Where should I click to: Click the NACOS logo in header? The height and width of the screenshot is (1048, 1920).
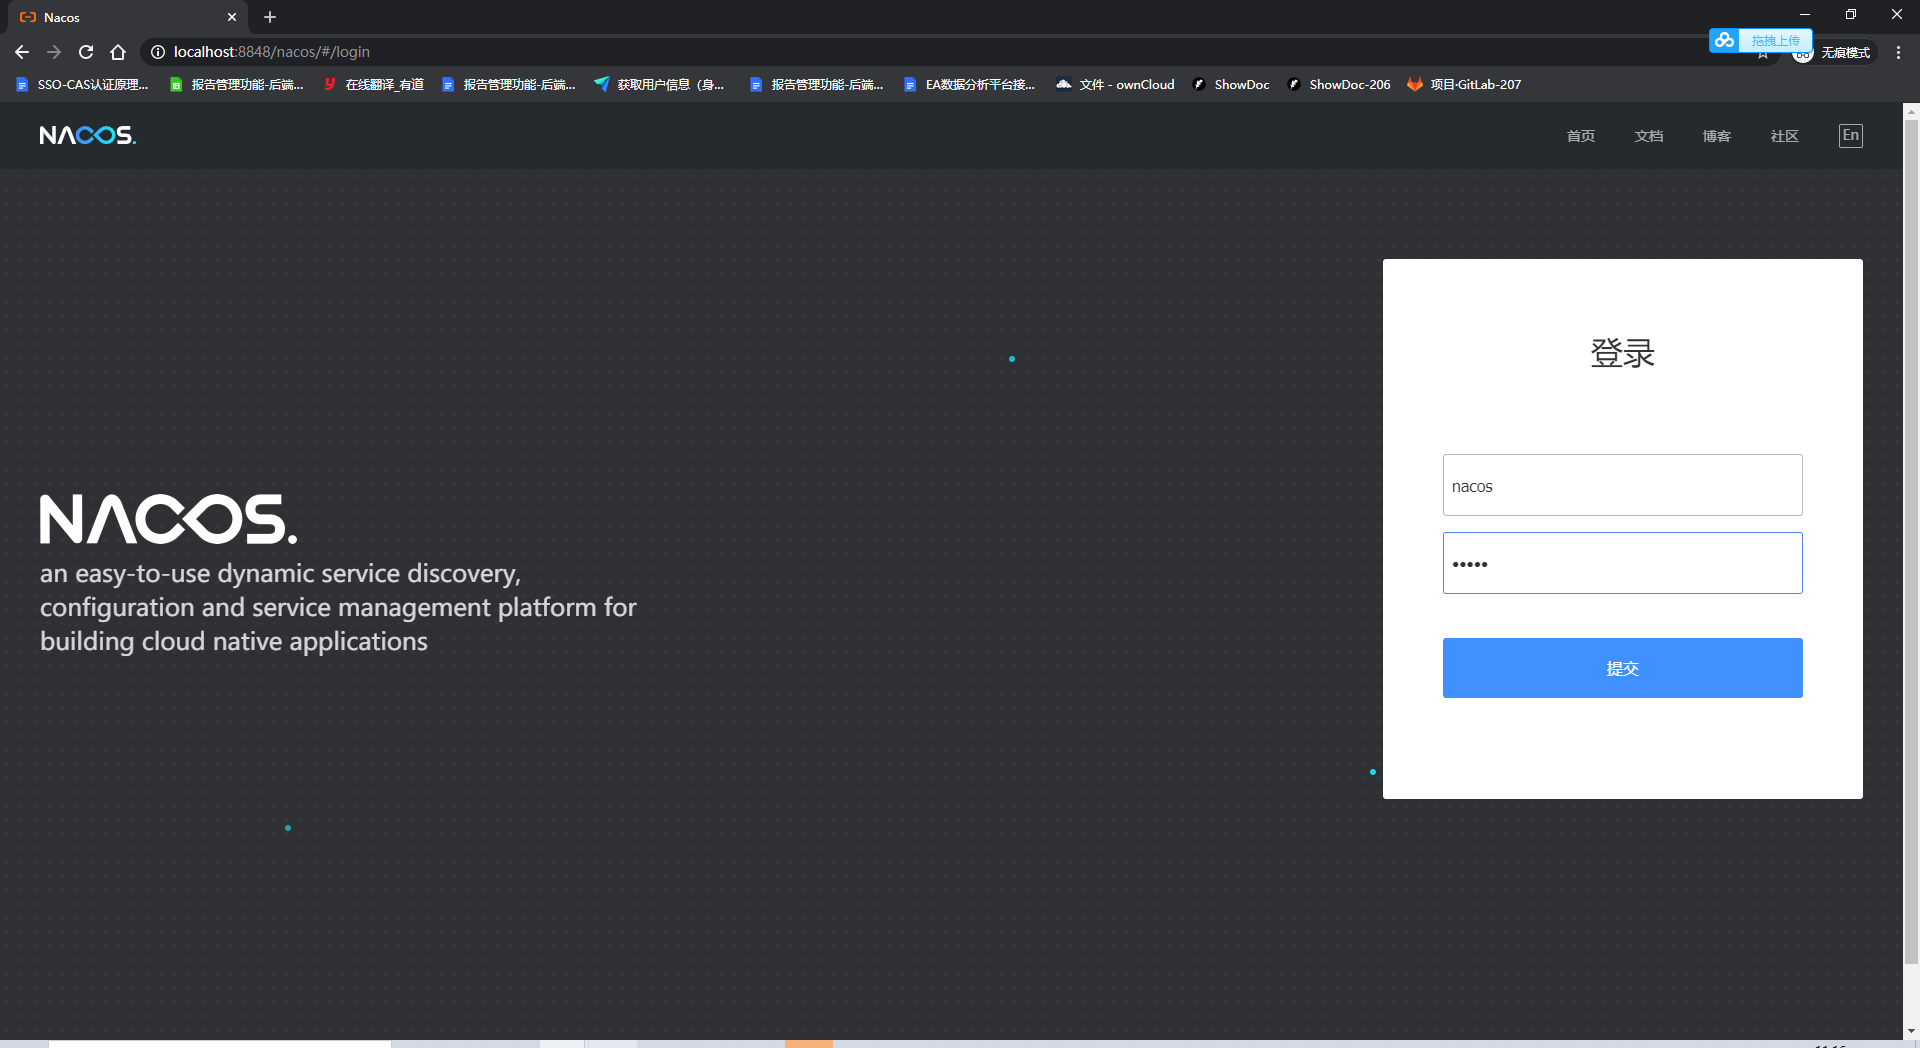pos(88,135)
